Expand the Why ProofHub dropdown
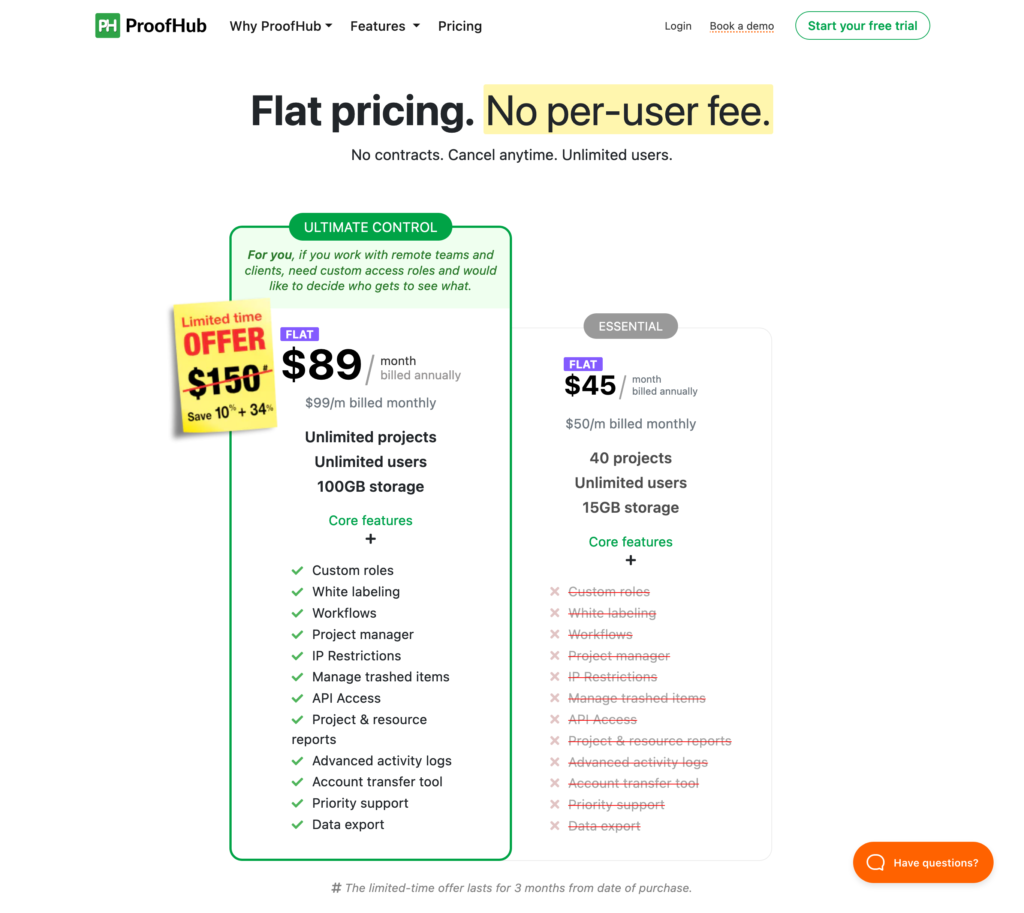 click(280, 26)
